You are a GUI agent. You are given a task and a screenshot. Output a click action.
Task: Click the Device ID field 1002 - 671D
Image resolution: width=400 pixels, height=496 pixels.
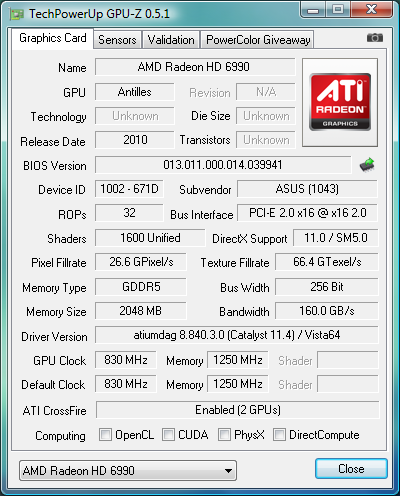pos(129,189)
